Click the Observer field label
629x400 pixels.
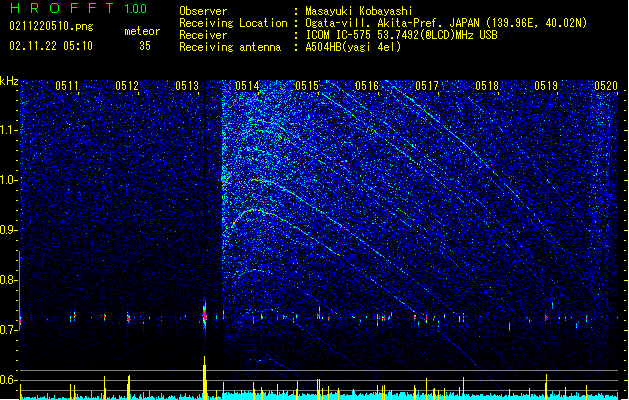coord(203,11)
